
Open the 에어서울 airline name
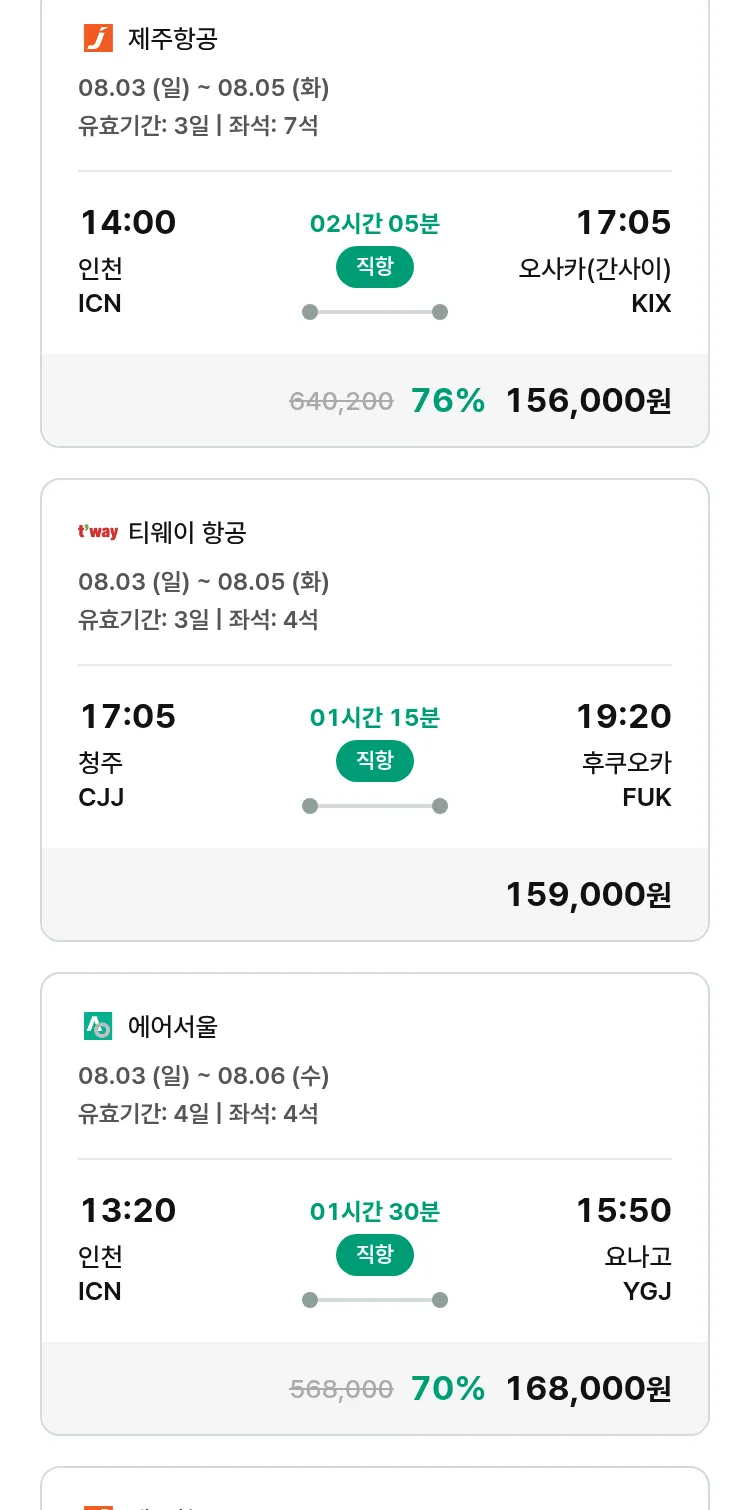coord(173,1026)
